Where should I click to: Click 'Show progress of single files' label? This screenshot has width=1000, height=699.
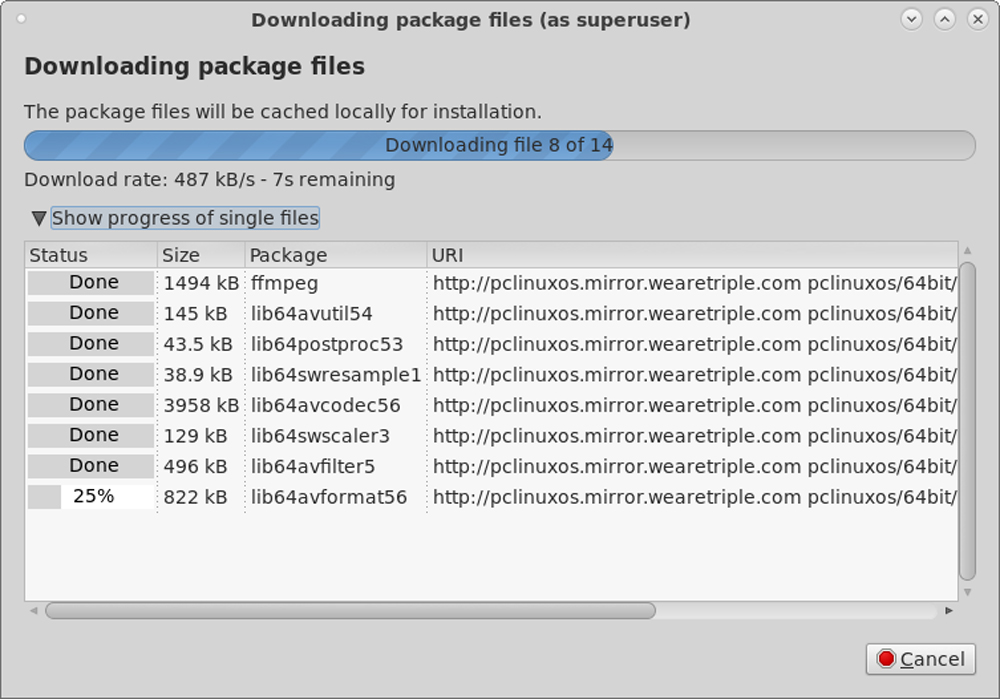click(x=185, y=218)
